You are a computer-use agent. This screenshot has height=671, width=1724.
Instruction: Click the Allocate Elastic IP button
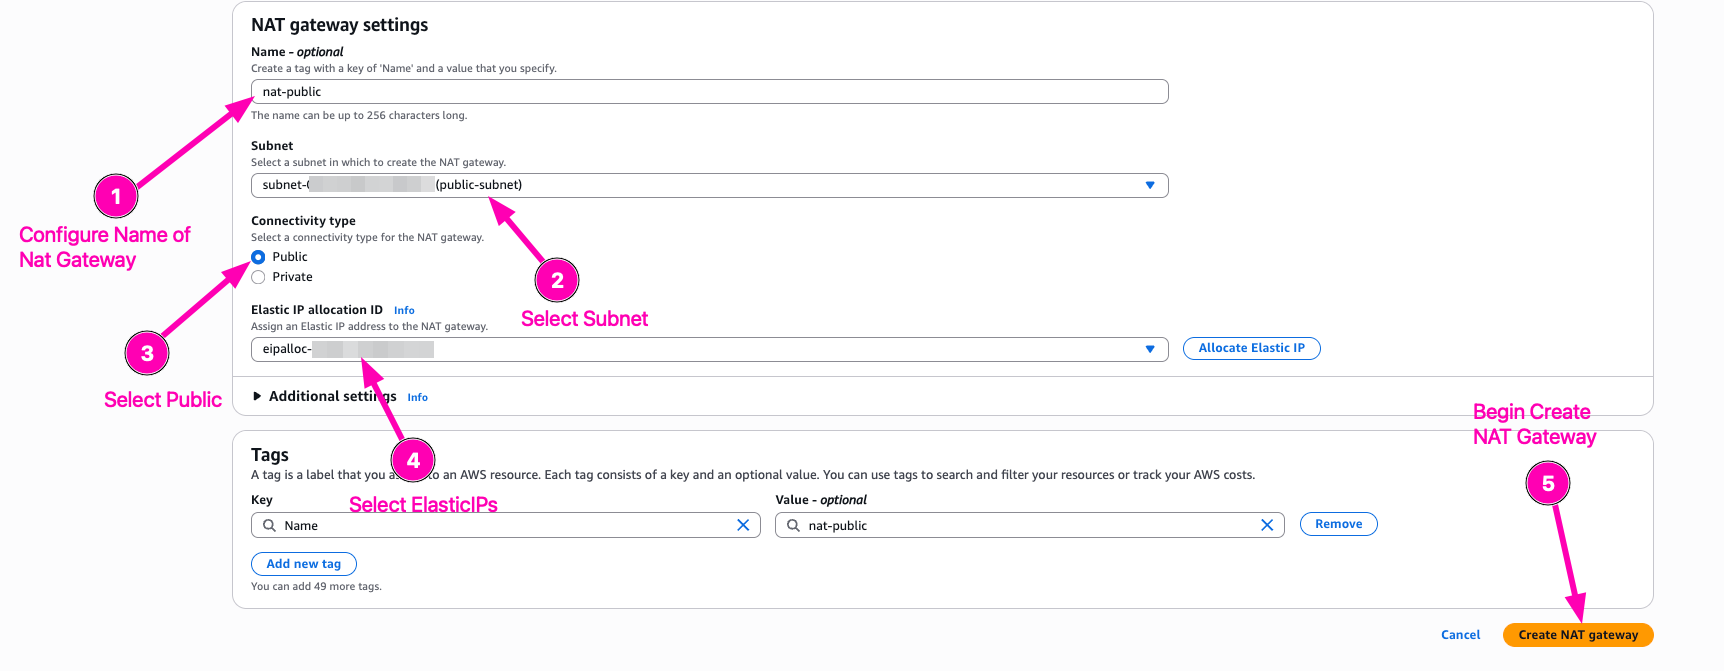tap(1251, 348)
